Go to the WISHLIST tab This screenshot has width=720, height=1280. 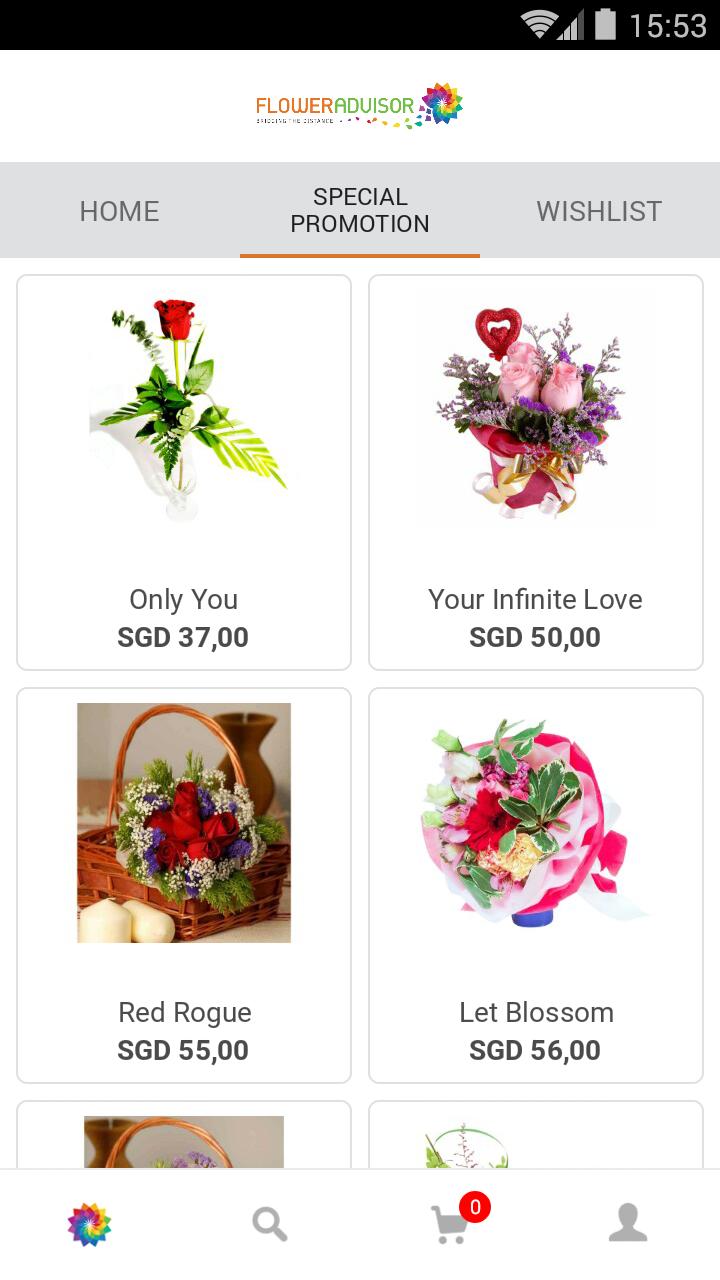[599, 211]
